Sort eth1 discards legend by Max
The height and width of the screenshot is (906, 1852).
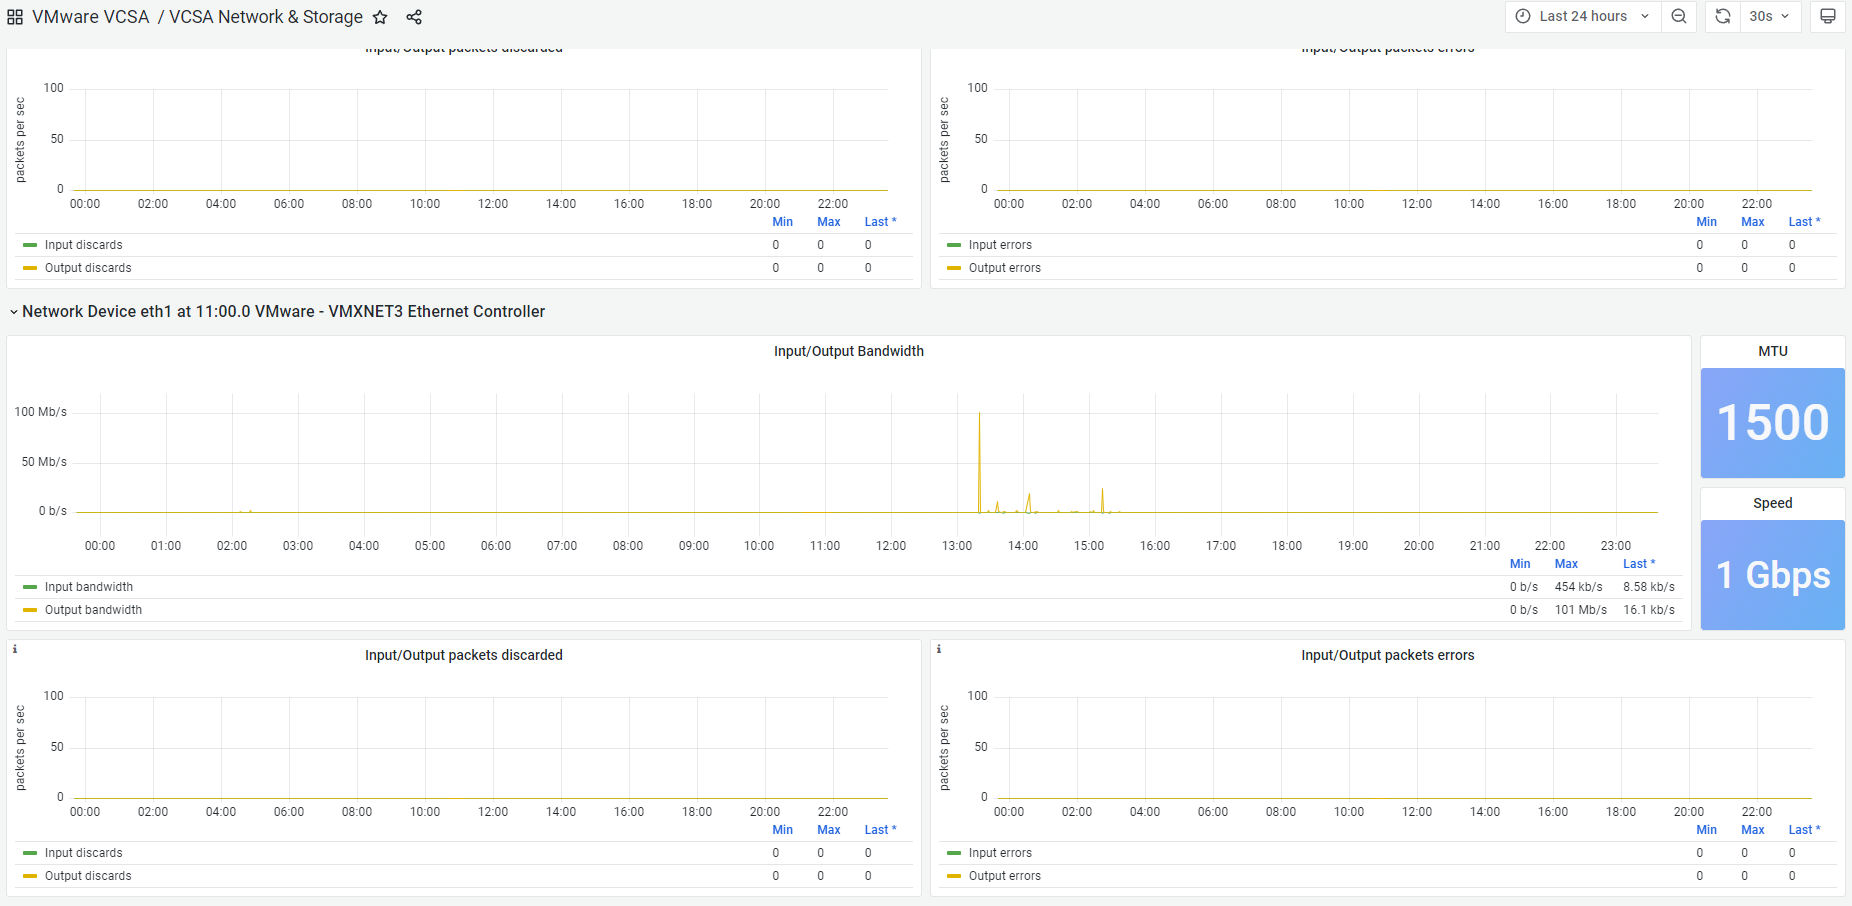coord(829,830)
